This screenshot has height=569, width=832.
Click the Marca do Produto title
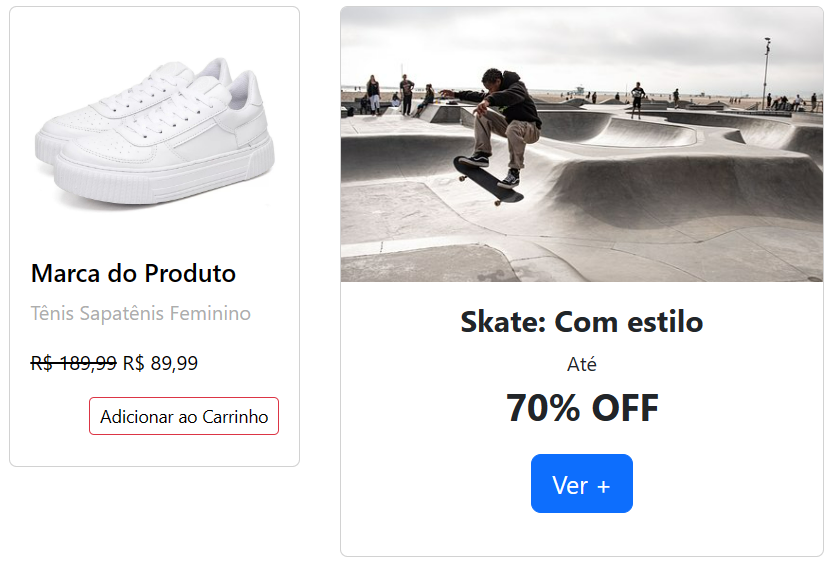133,273
